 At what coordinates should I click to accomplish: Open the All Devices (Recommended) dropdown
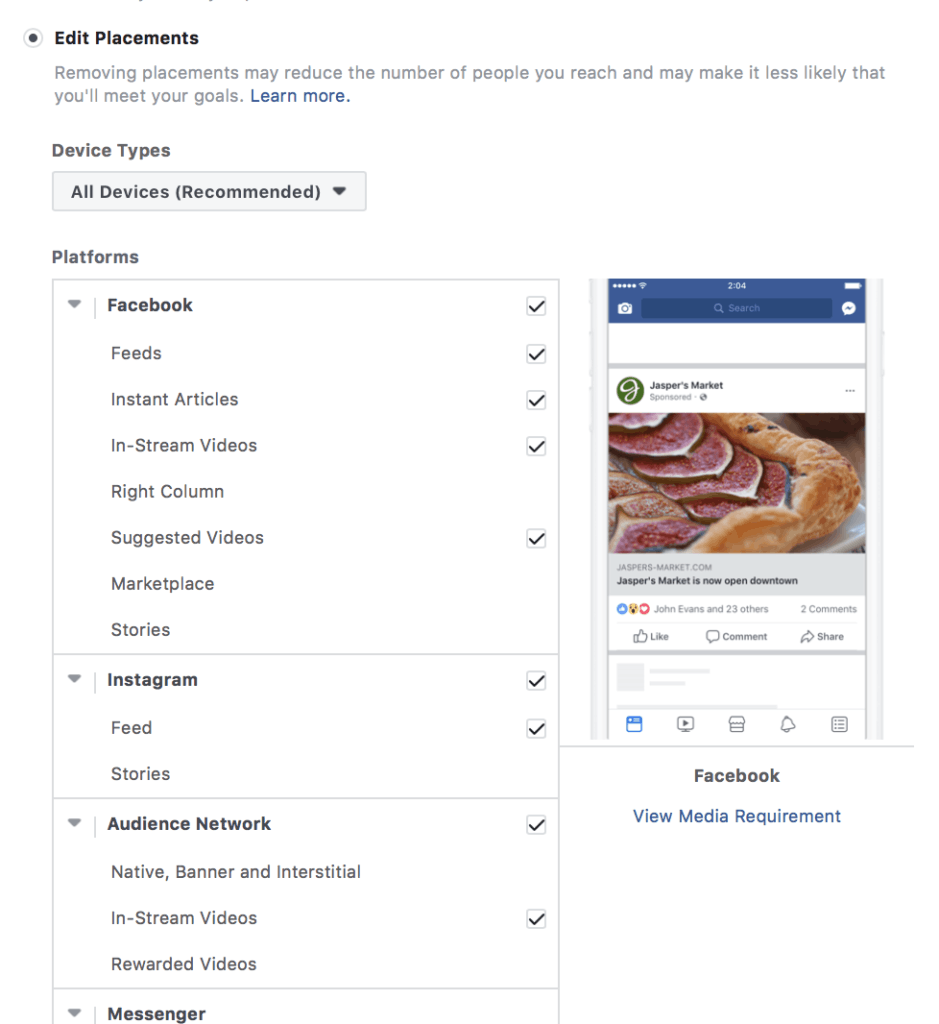click(209, 191)
